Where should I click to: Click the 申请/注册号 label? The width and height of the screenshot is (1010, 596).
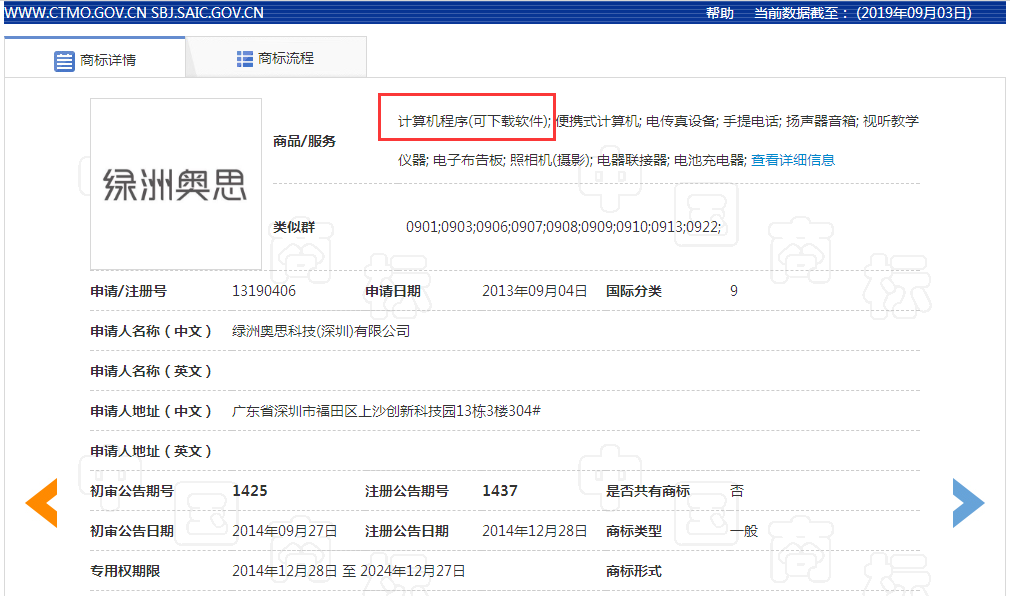128,291
